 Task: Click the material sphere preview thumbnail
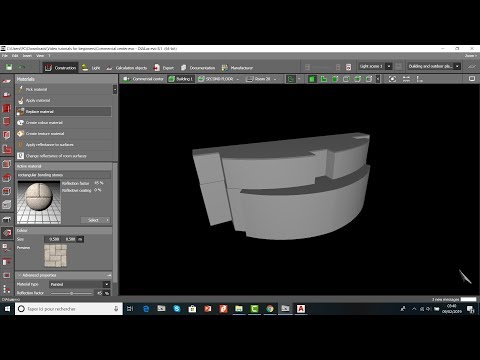[x=39, y=202]
